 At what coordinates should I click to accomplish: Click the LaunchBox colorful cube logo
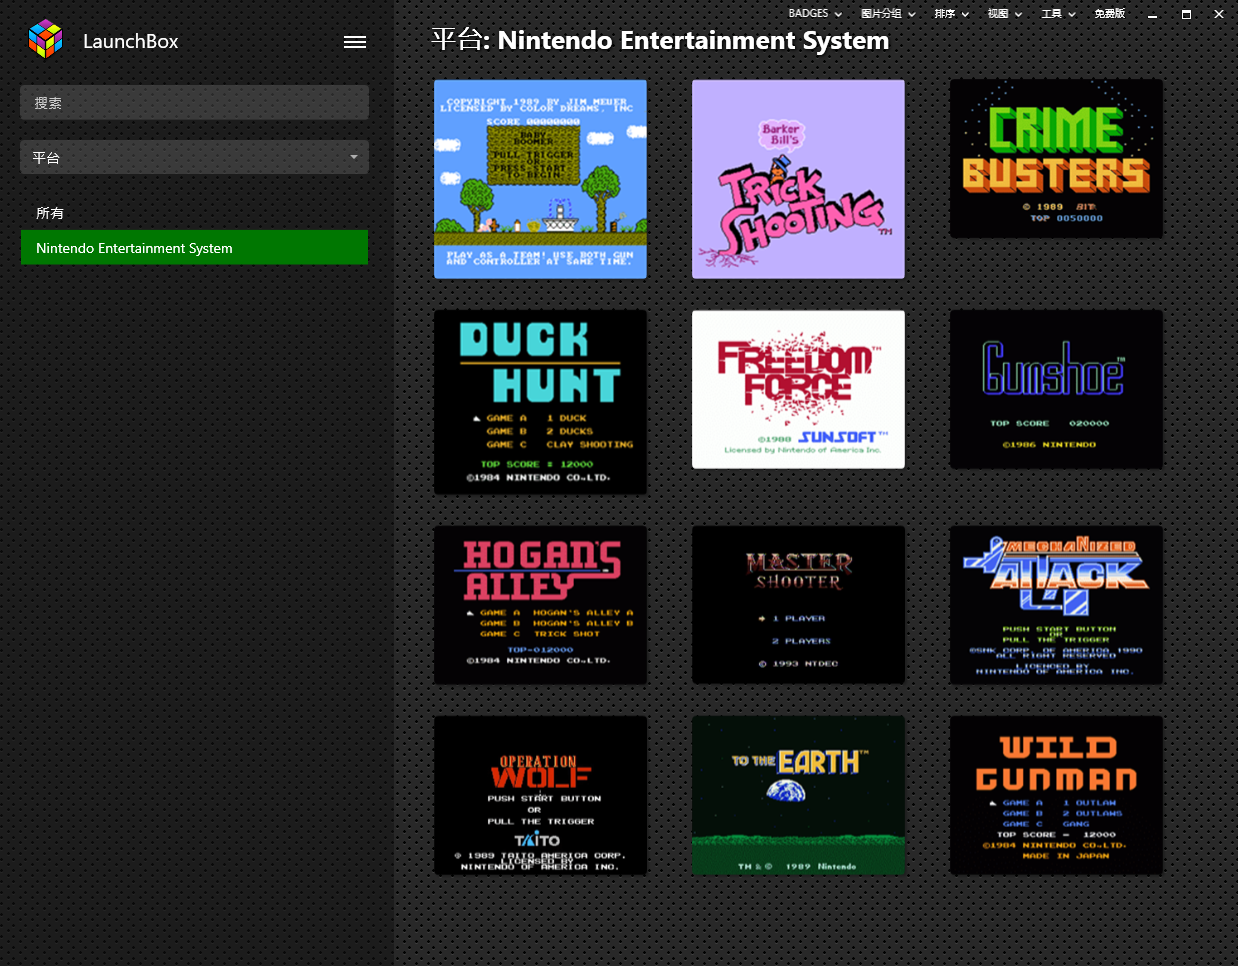tap(46, 40)
